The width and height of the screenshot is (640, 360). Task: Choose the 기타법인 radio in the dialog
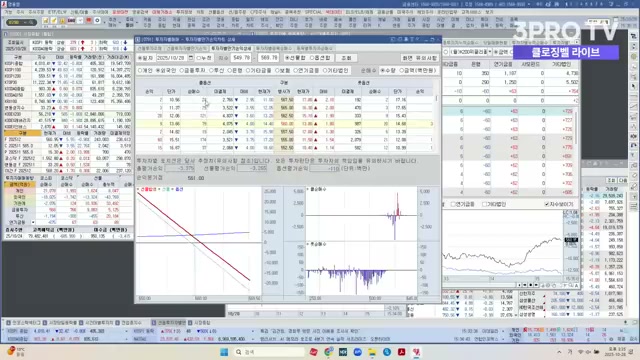coord(325,71)
